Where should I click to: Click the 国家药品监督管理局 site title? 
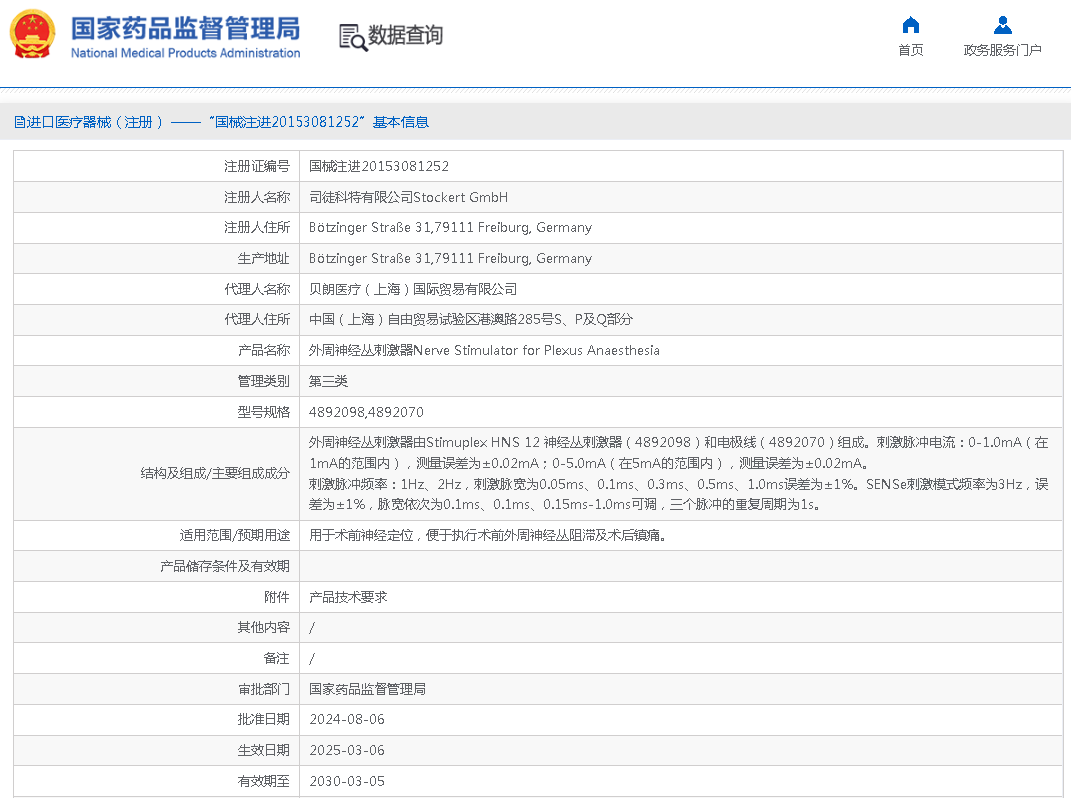[185, 27]
